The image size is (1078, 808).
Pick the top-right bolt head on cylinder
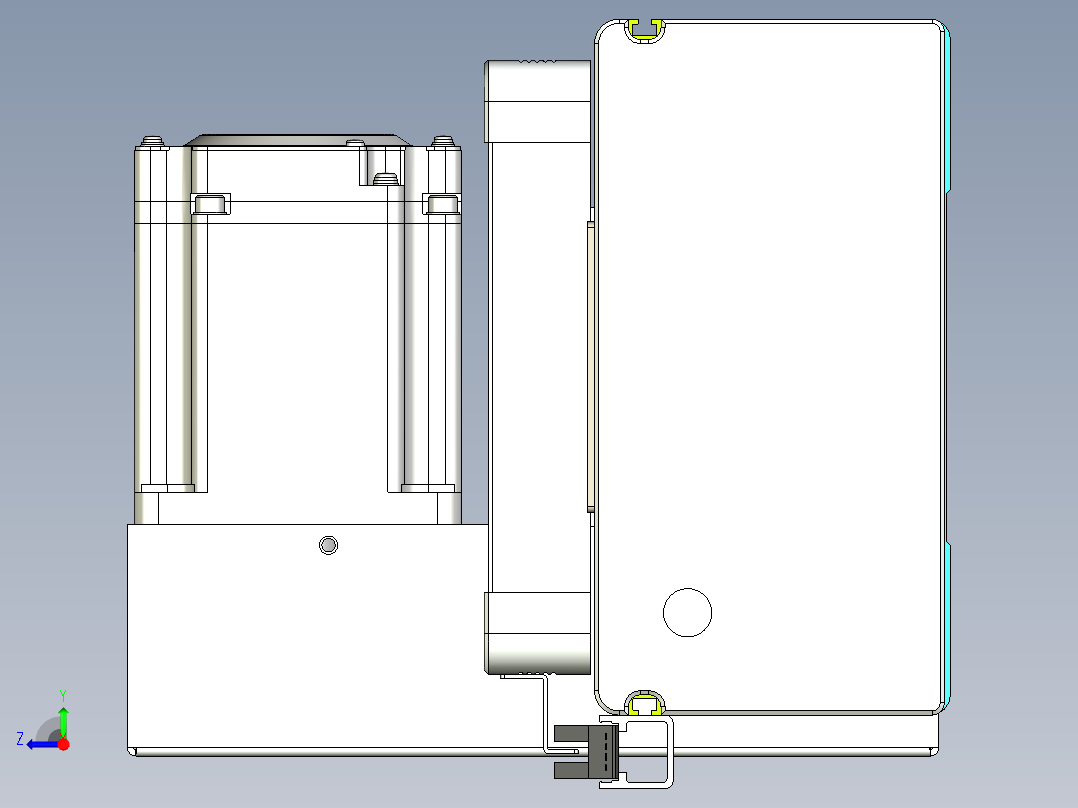443,142
